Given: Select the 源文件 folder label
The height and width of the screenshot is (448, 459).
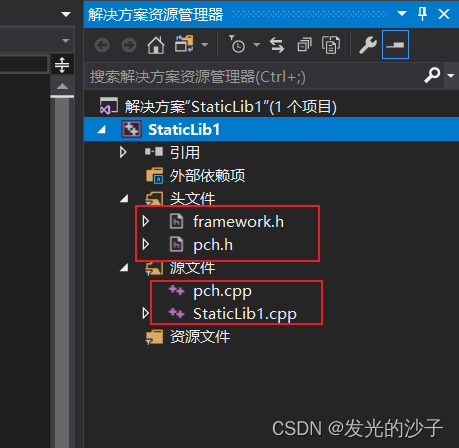Looking at the screenshot, I should tap(192, 268).
